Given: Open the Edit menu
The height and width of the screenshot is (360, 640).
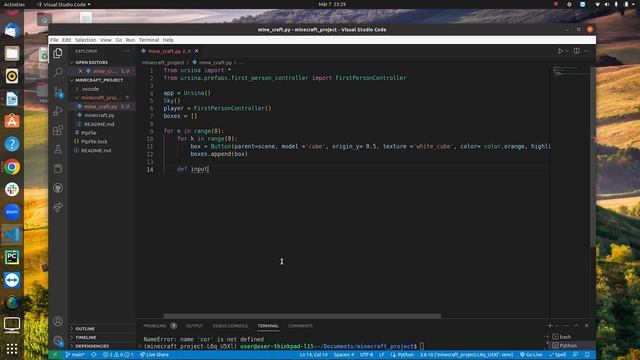Looking at the screenshot, I should point(67,40).
